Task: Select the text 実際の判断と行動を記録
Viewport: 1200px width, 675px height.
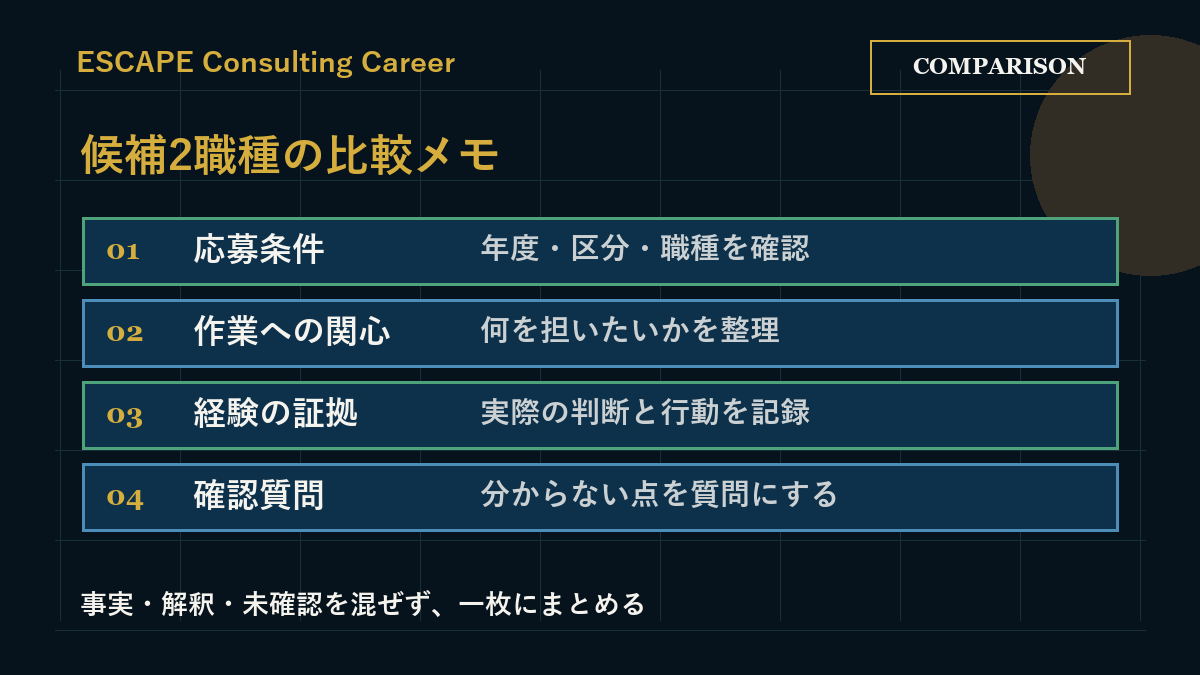Action: (645, 413)
